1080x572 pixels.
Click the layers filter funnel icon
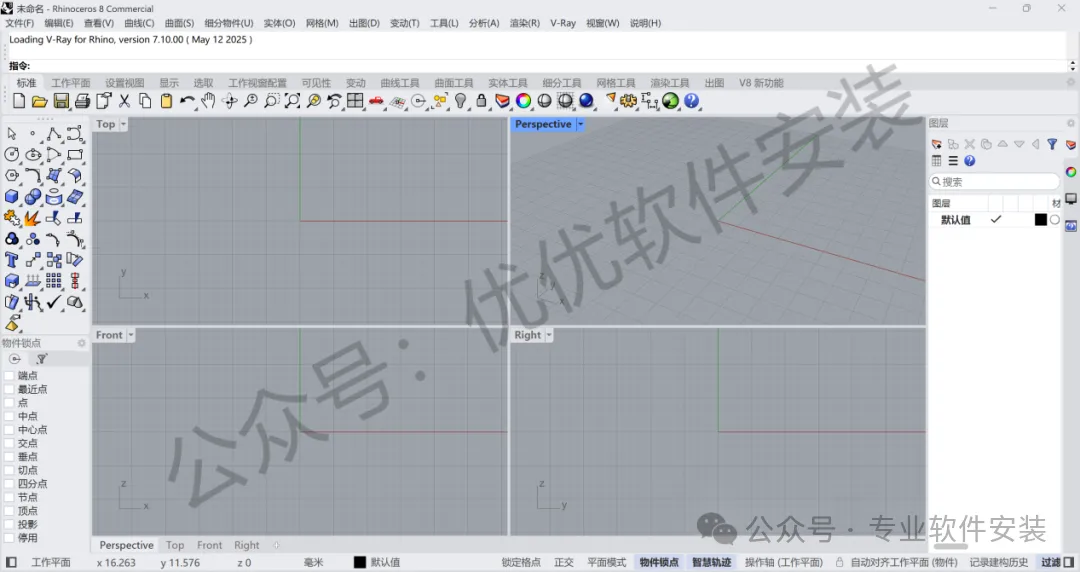[1052, 144]
